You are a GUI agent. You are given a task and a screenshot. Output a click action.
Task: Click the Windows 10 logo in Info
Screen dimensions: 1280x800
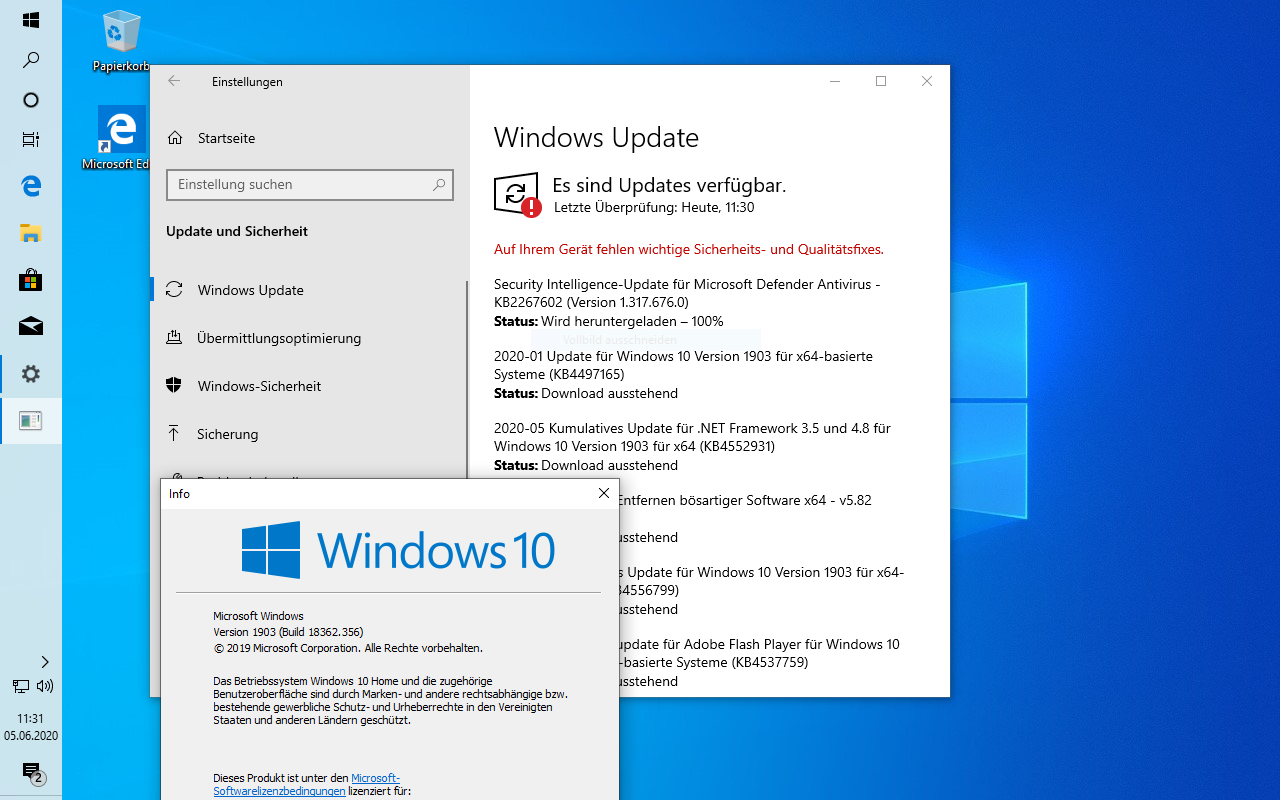click(398, 550)
